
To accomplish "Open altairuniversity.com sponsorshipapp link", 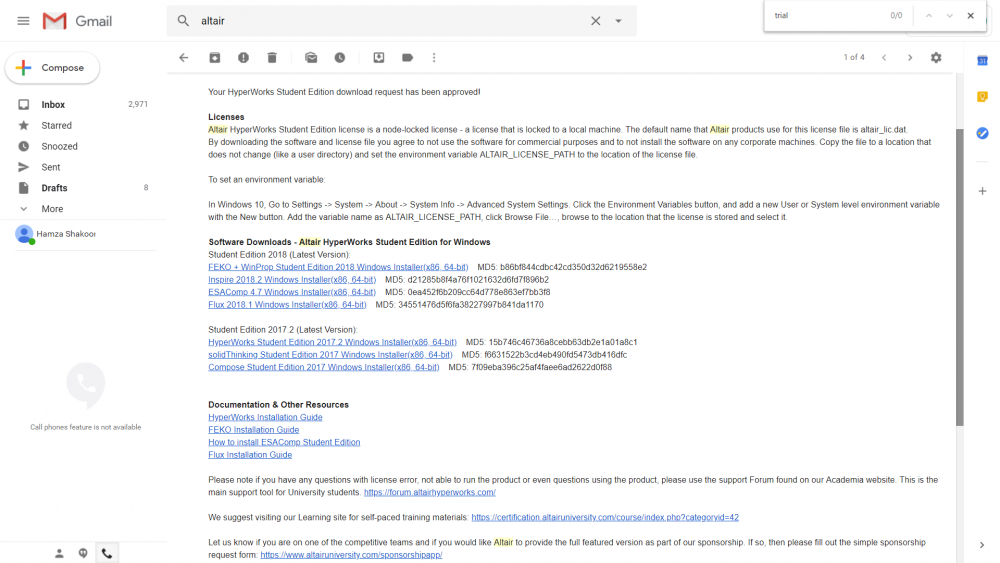I will (351, 555).
